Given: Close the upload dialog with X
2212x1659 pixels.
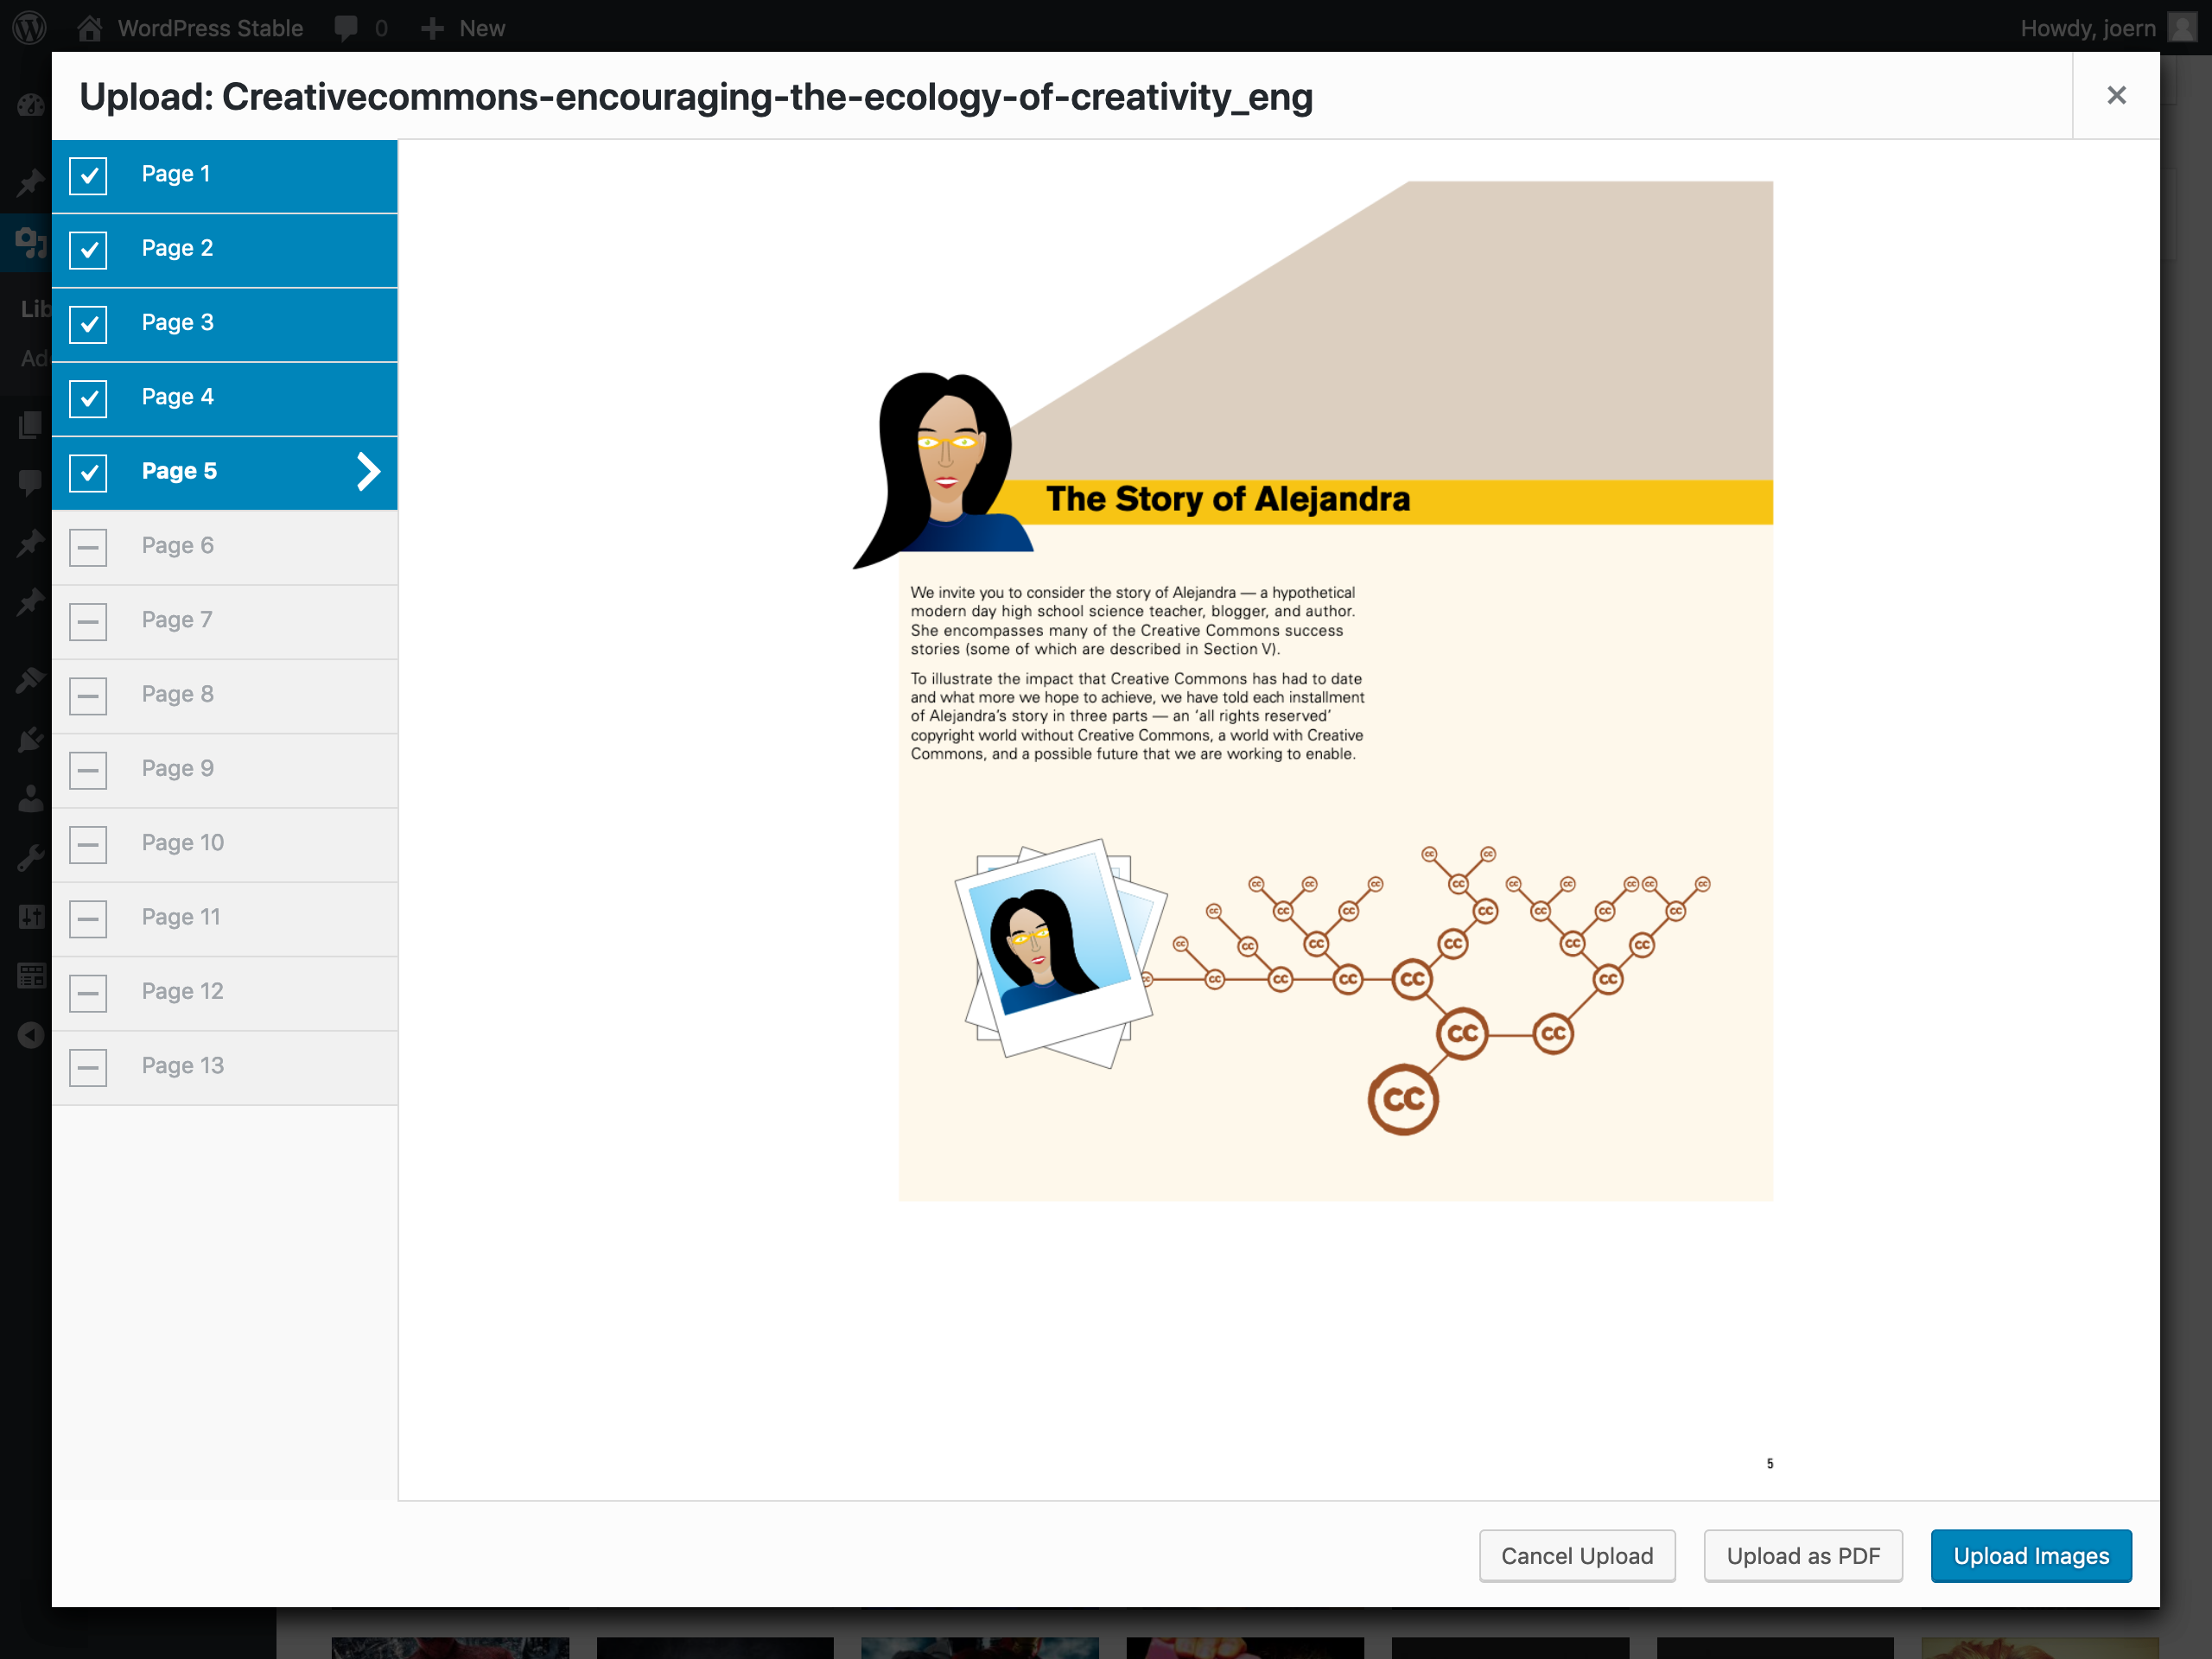Looking at the screenshot, I should click(2116, 95).
